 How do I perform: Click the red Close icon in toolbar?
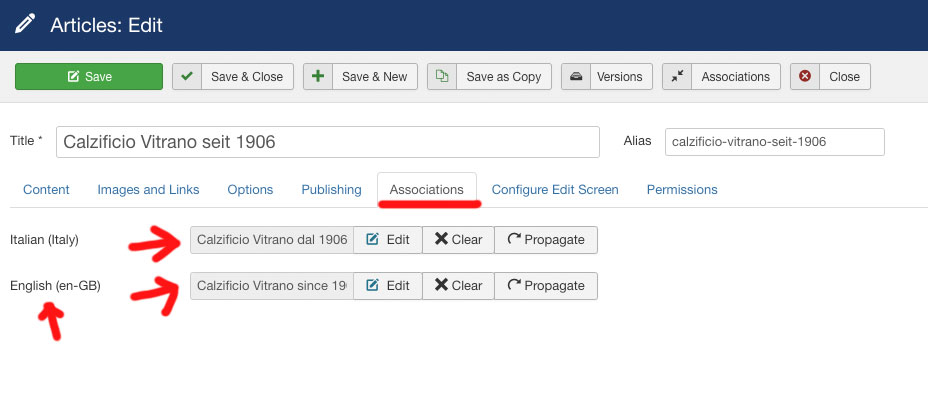(805, 77)
